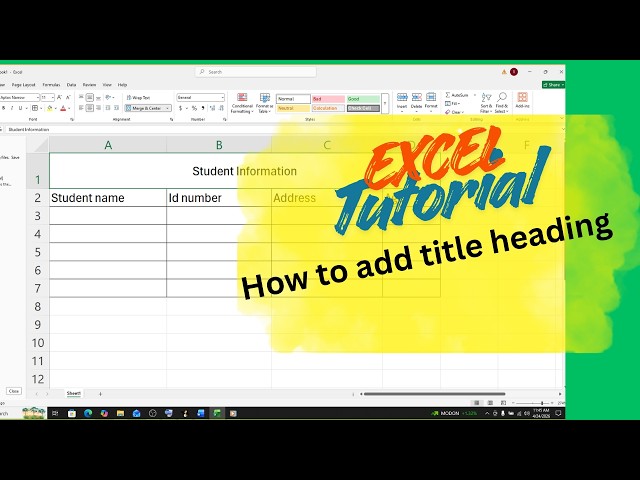Screen dimensions: 640x480
Task: Click the Borders icon
Action: pos(35,108)
